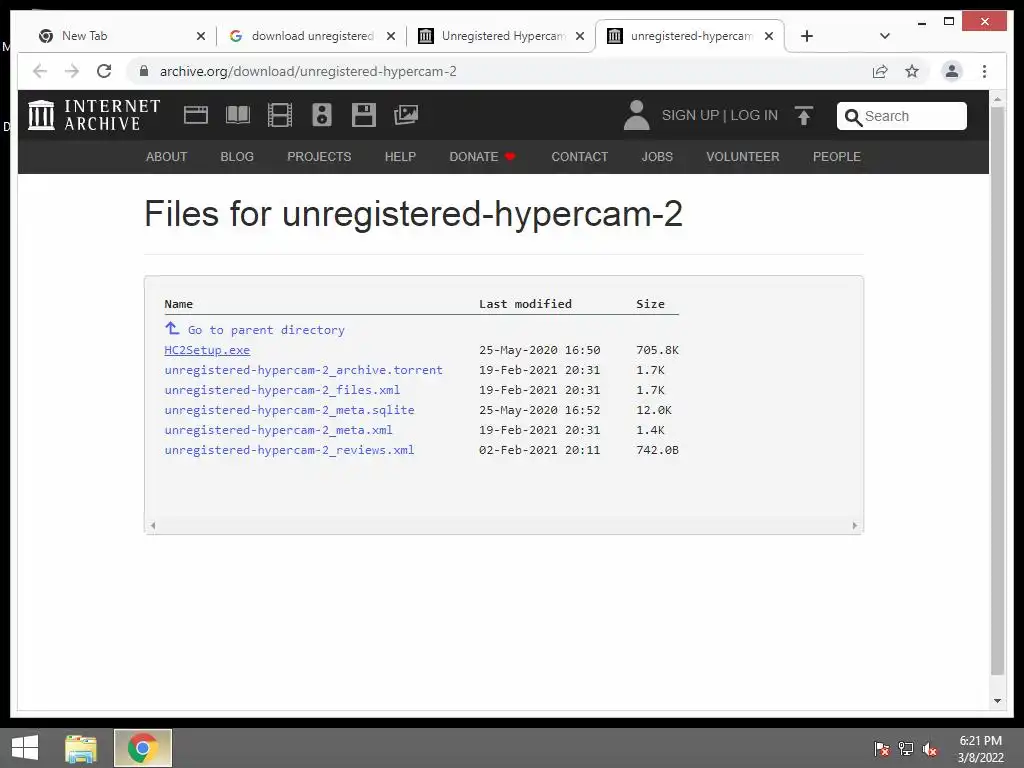Open the Audio speaker icon
The height and width of the screenshot is (768, 1024).
pyautogui.click(x=321, y=115)
